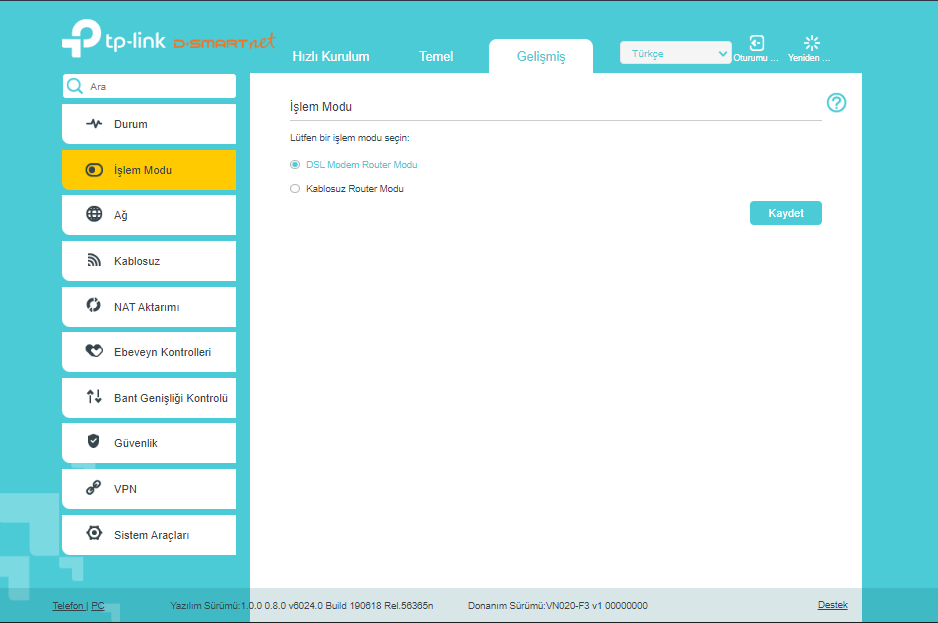Click the Kablosuz wireless signal icon
Image resolution: width=938 pixels, height=623 pixels.
(94, 260)
